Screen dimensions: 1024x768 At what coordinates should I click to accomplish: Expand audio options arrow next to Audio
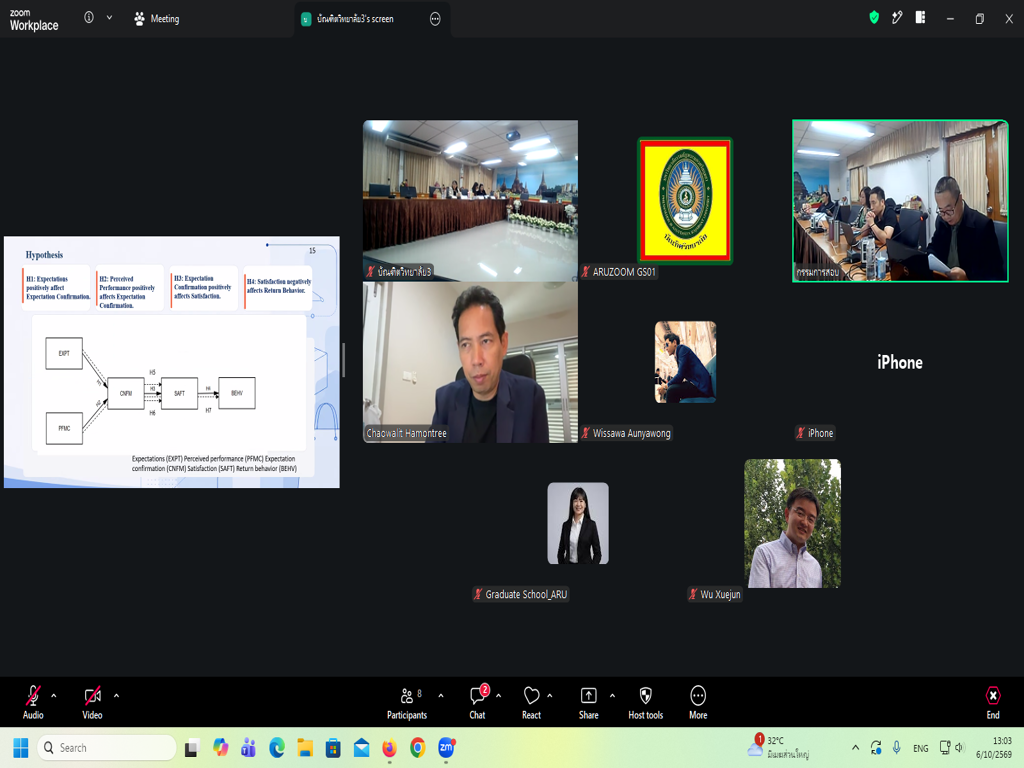click(54, 696)
